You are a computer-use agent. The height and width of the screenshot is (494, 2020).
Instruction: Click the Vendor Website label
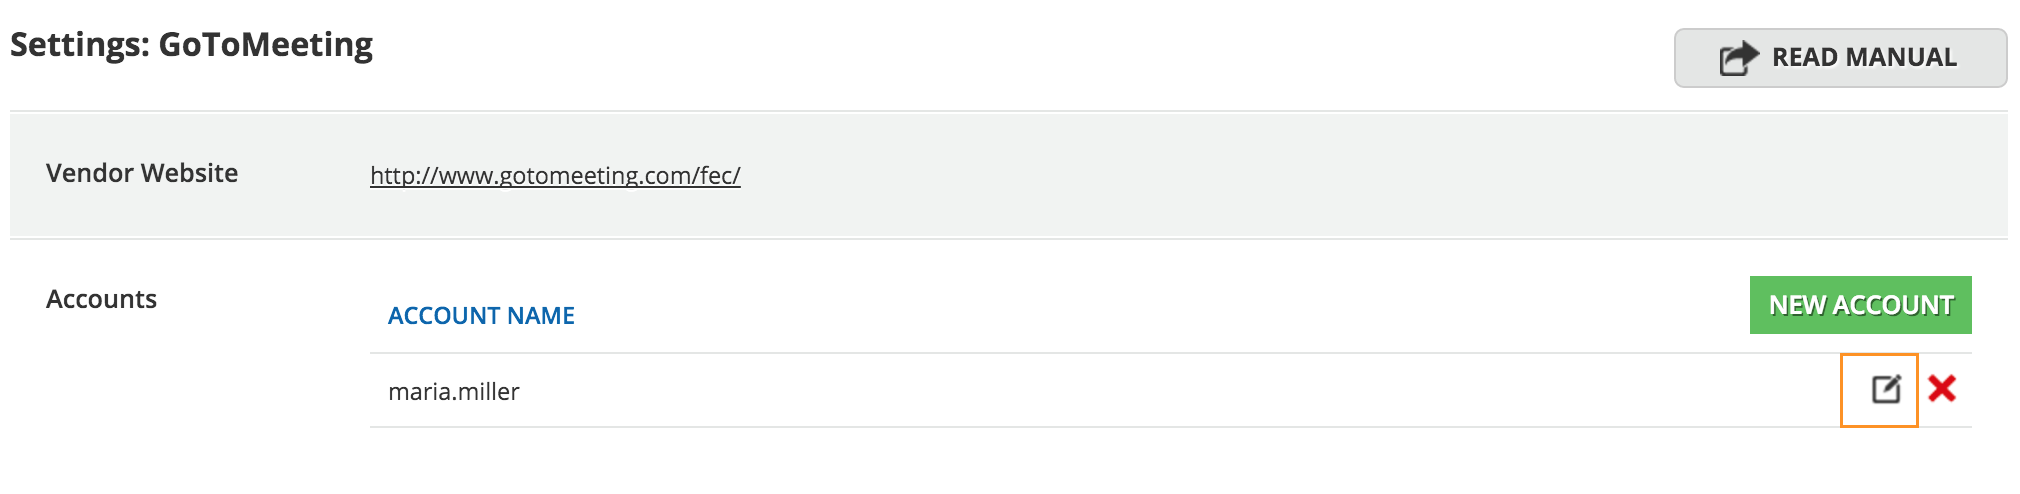(142, 174)
